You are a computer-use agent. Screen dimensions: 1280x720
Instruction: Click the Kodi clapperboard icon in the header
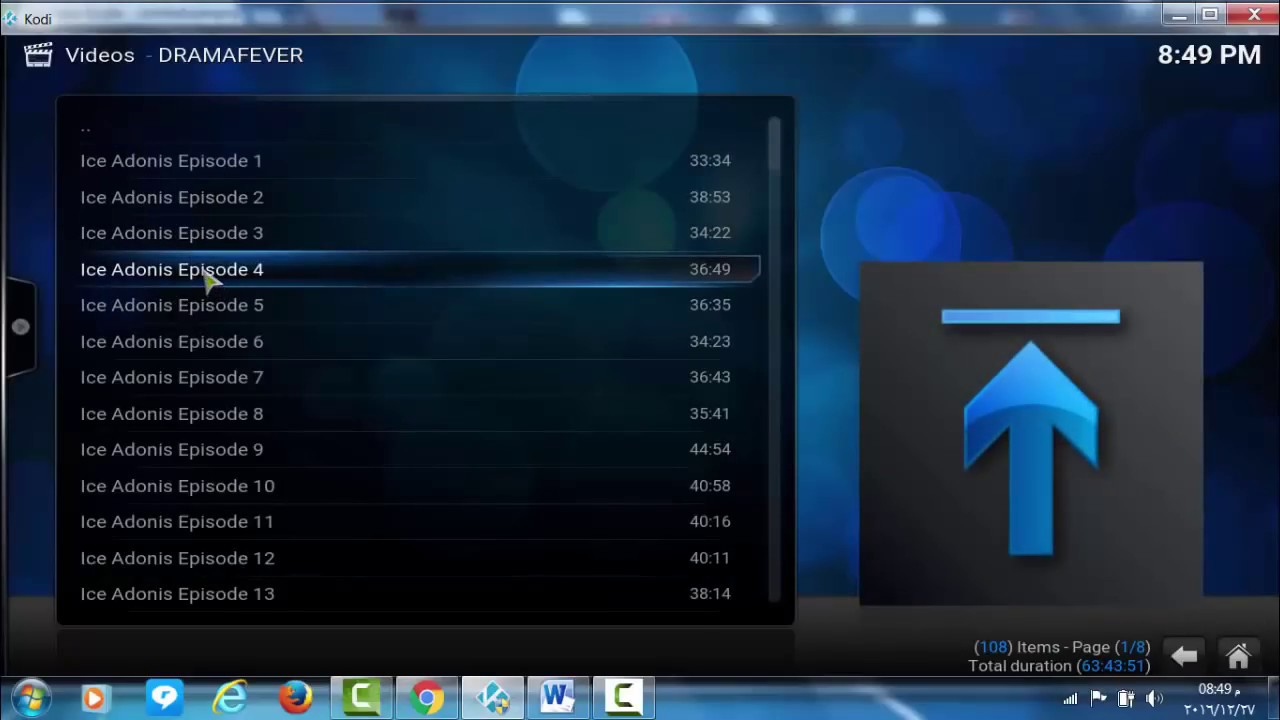[38, 55]
